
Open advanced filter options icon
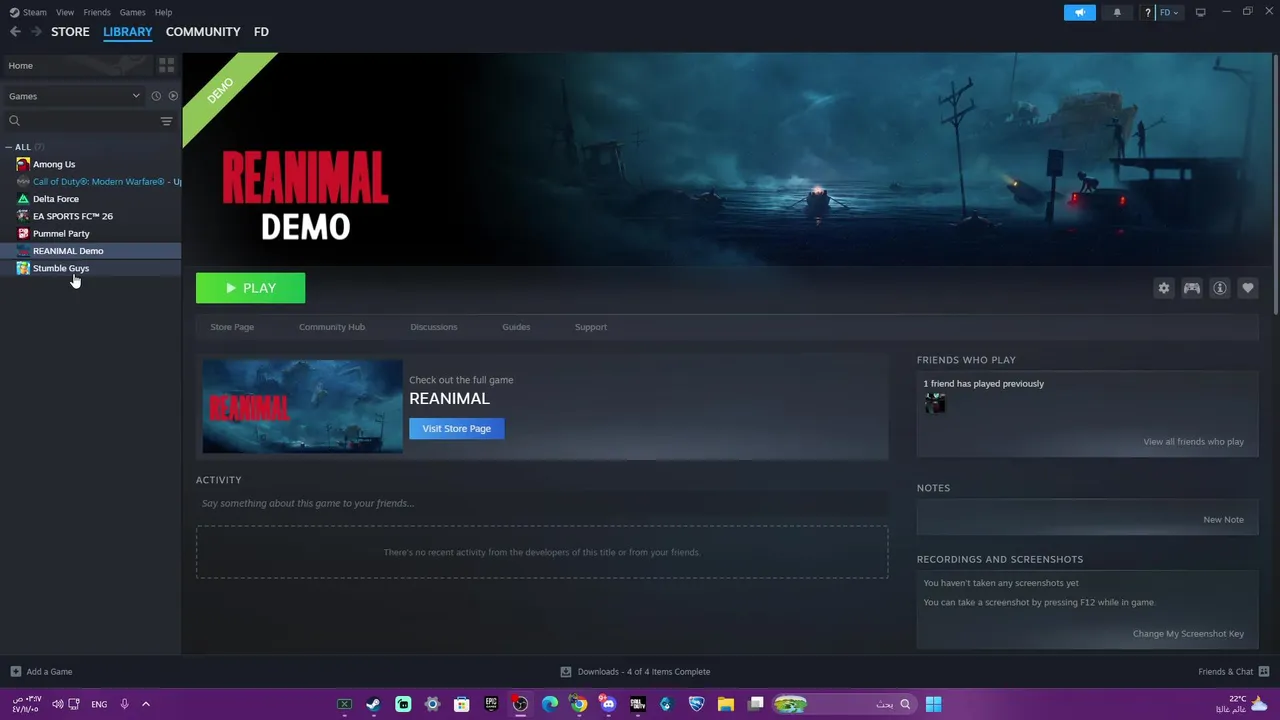click(167, 121)
